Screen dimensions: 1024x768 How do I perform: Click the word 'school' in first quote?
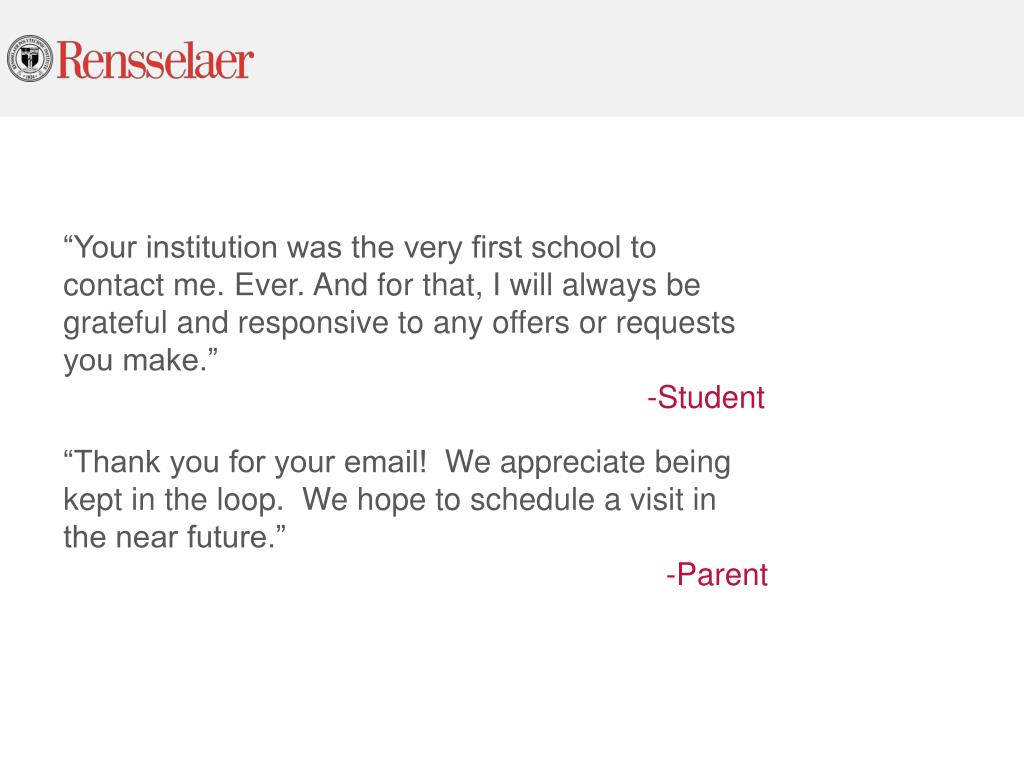[575, 248]
